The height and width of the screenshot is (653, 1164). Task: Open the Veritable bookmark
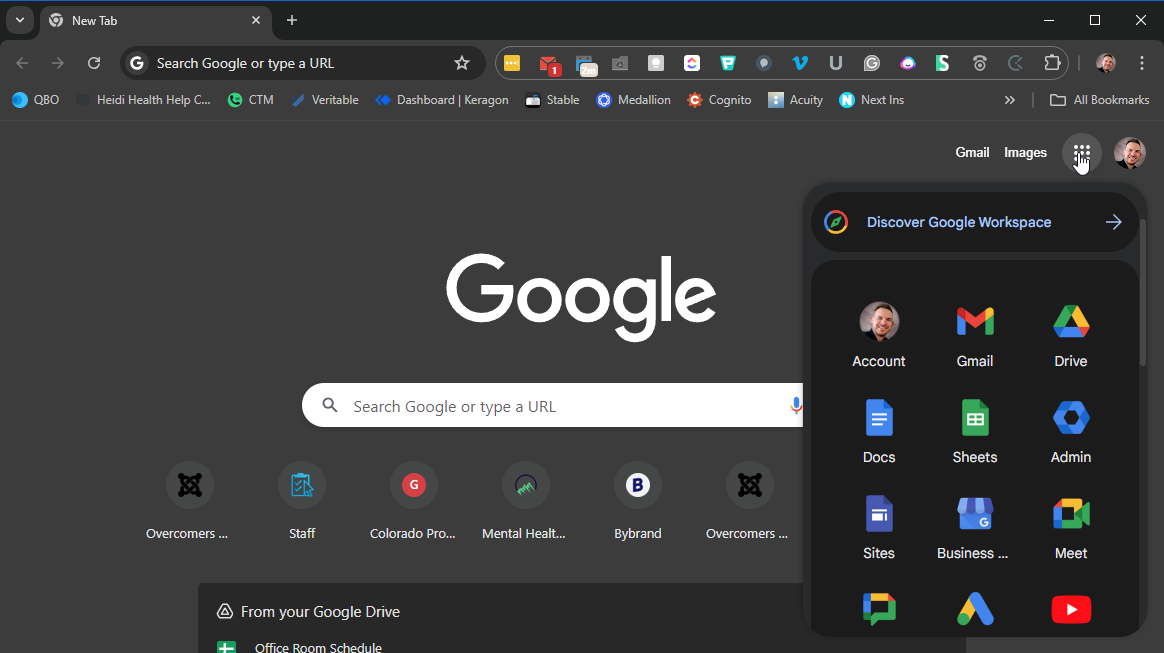pos(325,99)
